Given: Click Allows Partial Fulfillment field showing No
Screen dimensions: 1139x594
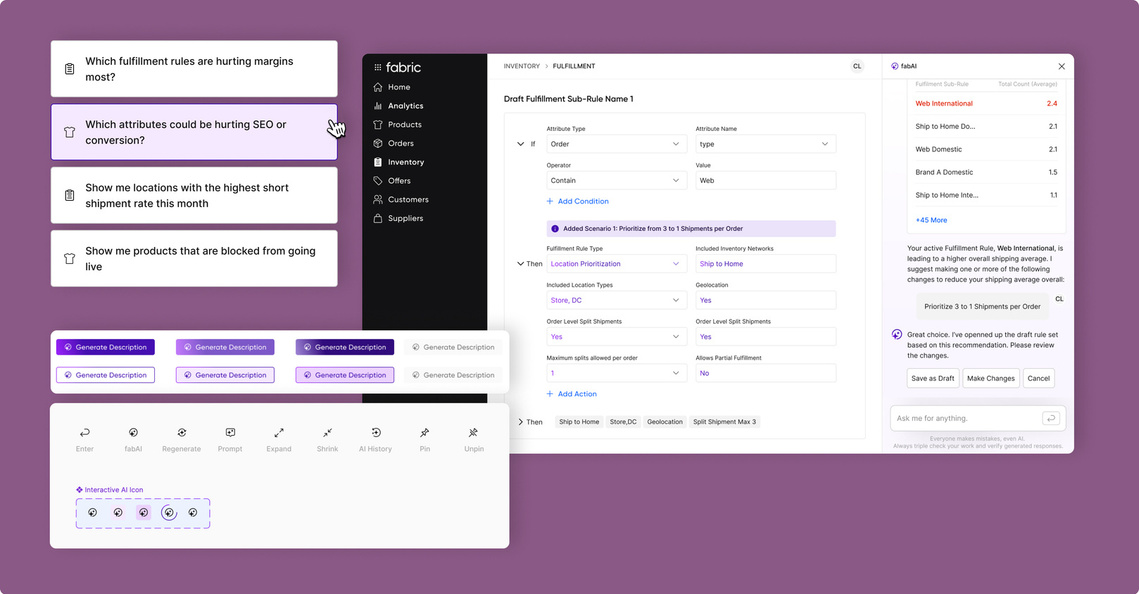Looking at the screenshot, I should pos(766,373).
